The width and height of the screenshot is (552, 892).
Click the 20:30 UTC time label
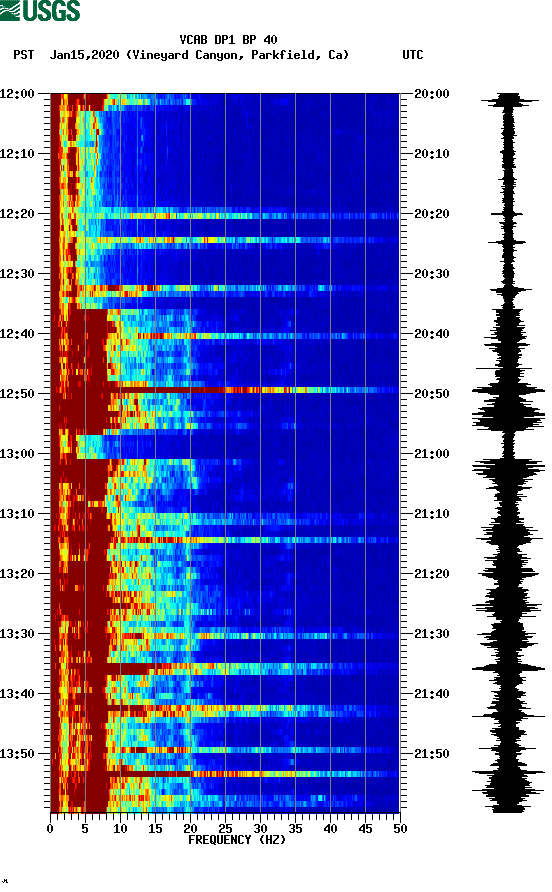tap(432, 274)
